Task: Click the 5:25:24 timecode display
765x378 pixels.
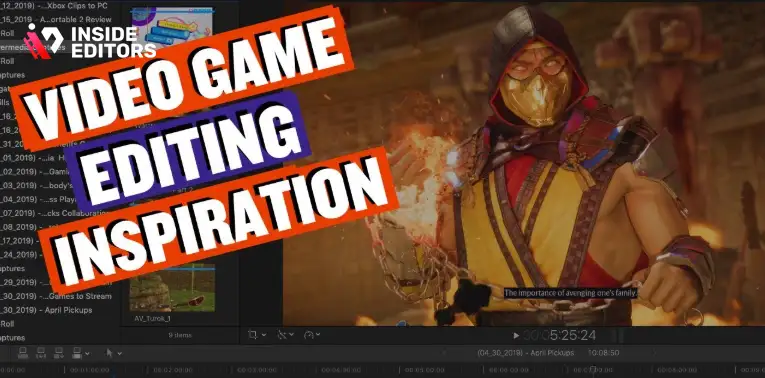Action: [572, 336]
